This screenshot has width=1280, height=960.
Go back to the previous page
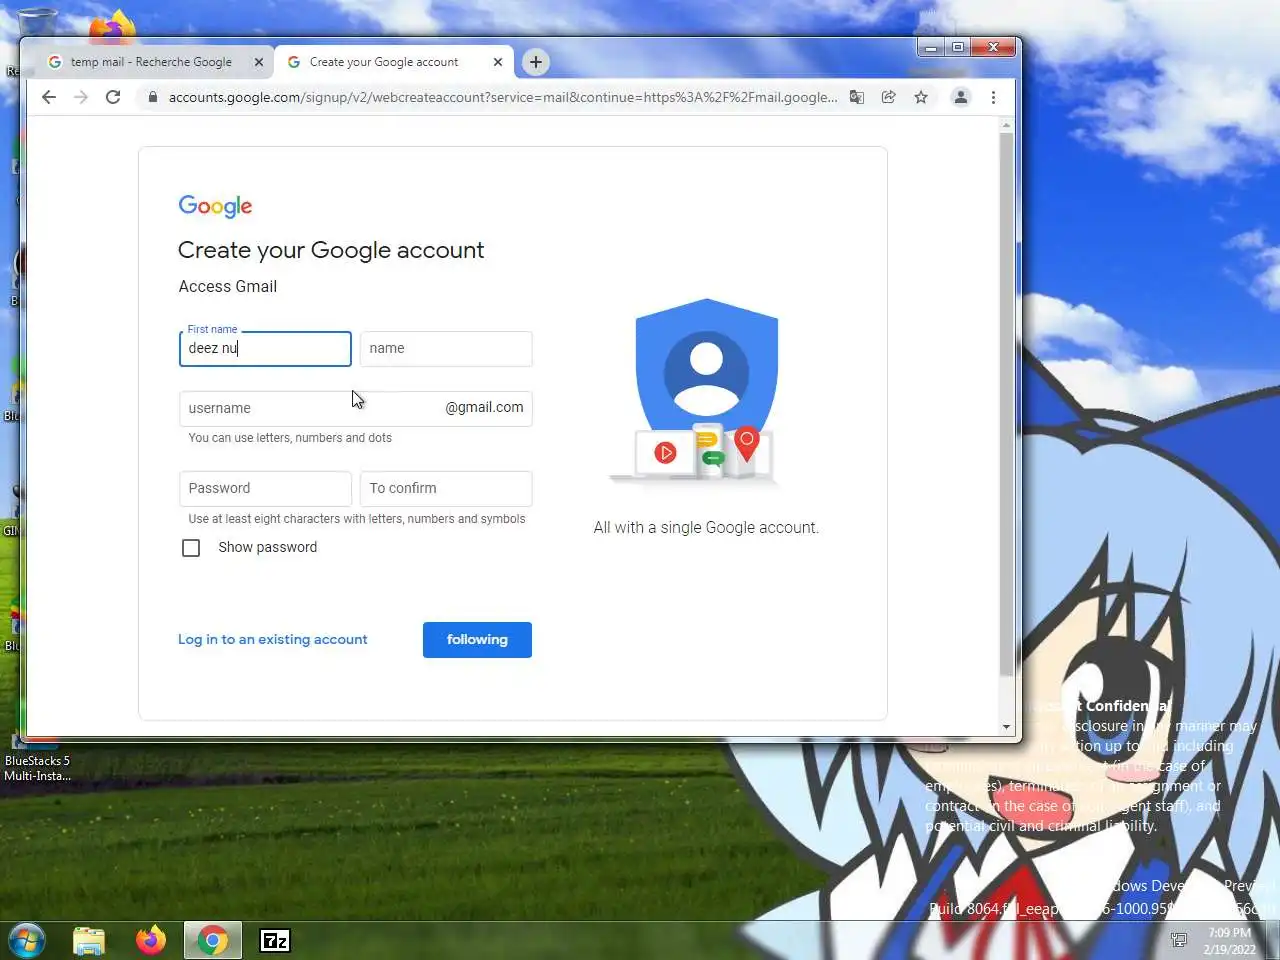pos(49,97)
